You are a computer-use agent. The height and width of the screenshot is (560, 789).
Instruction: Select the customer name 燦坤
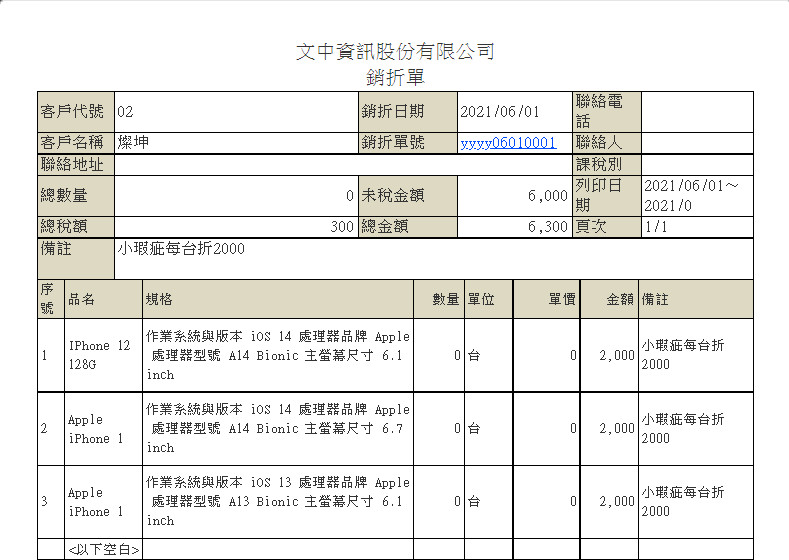[133, 143]
